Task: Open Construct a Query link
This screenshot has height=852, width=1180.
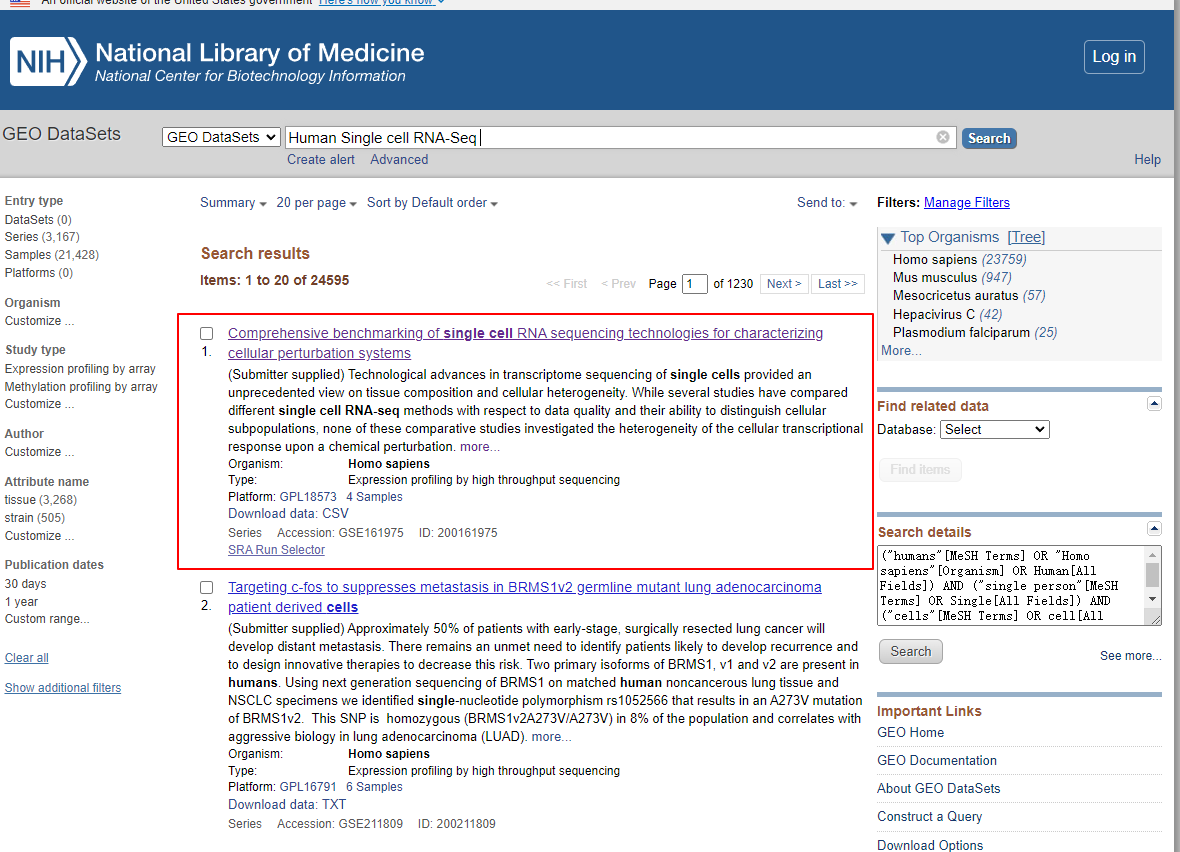Action: 929,817
